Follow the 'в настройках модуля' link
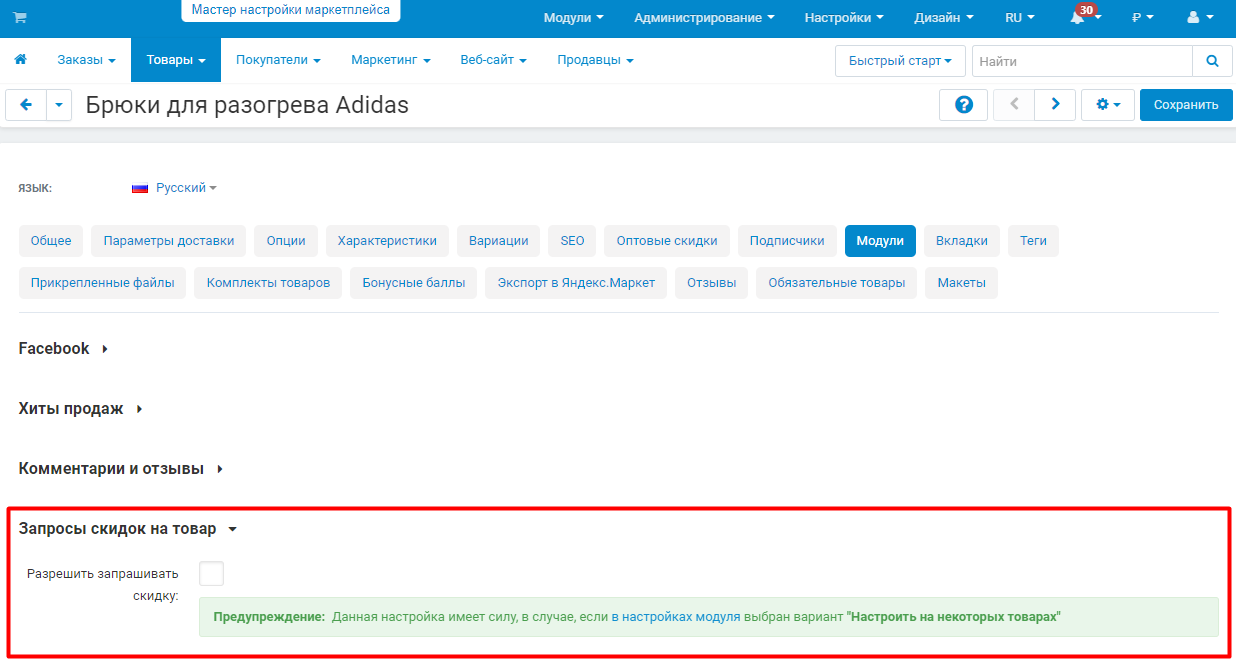The height and width of the screenshot is (669, 1236). click(676, 617)
